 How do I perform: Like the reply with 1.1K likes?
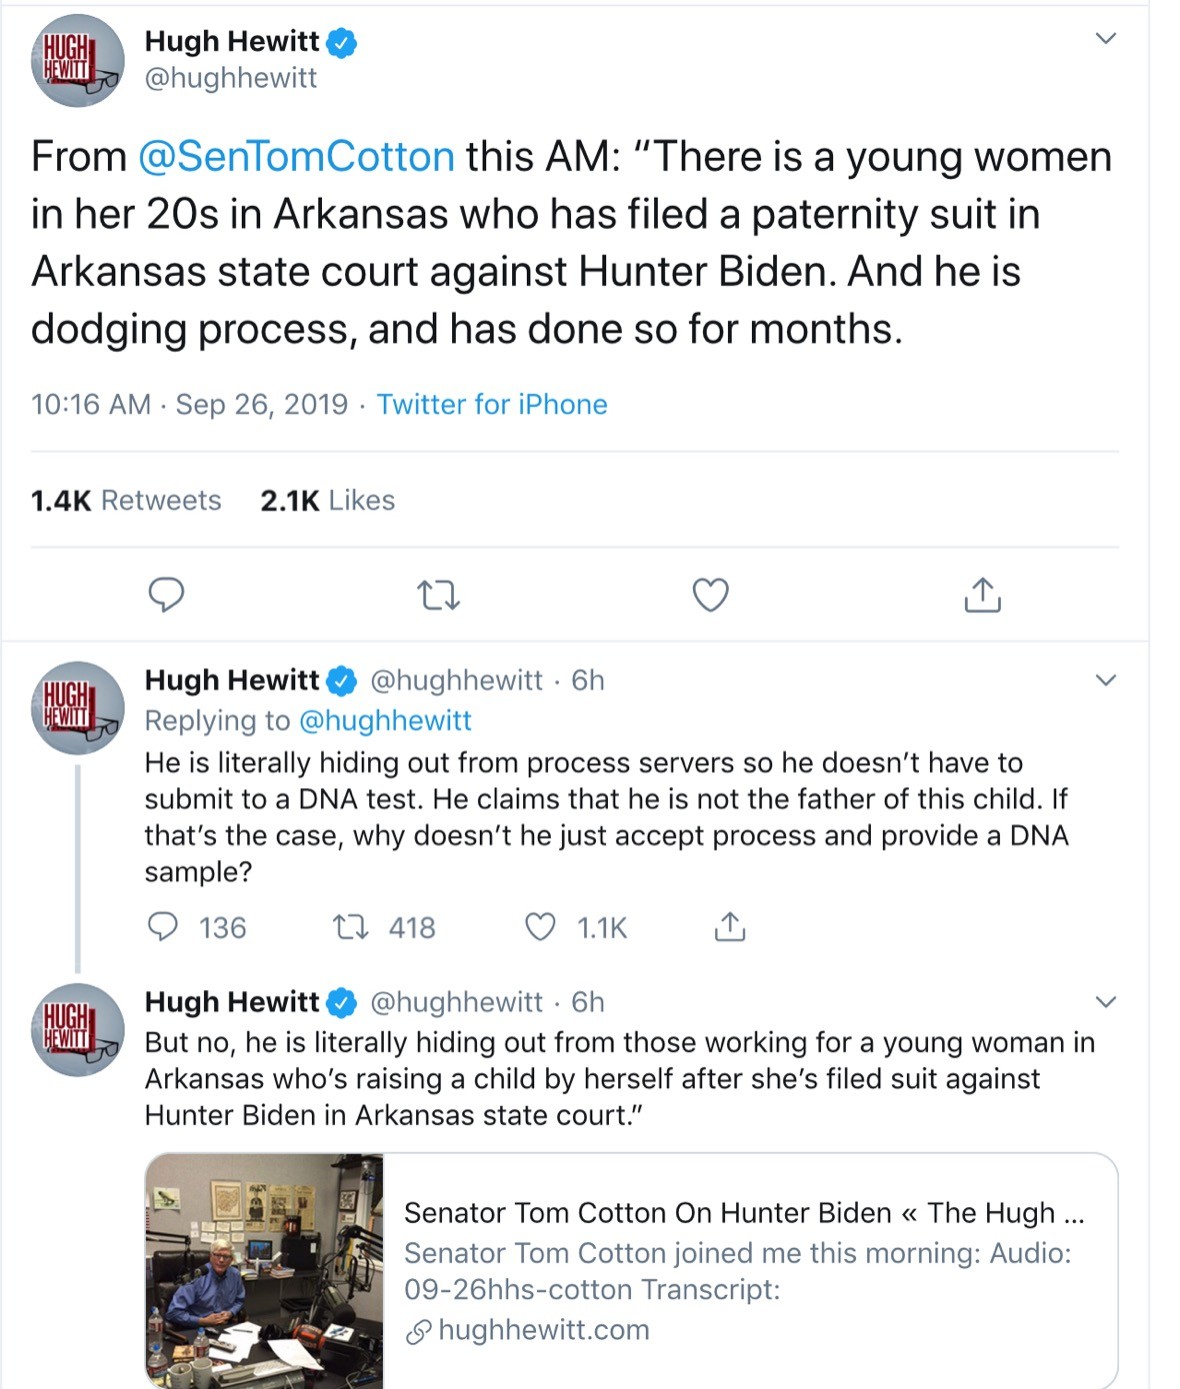pos(577,927)
